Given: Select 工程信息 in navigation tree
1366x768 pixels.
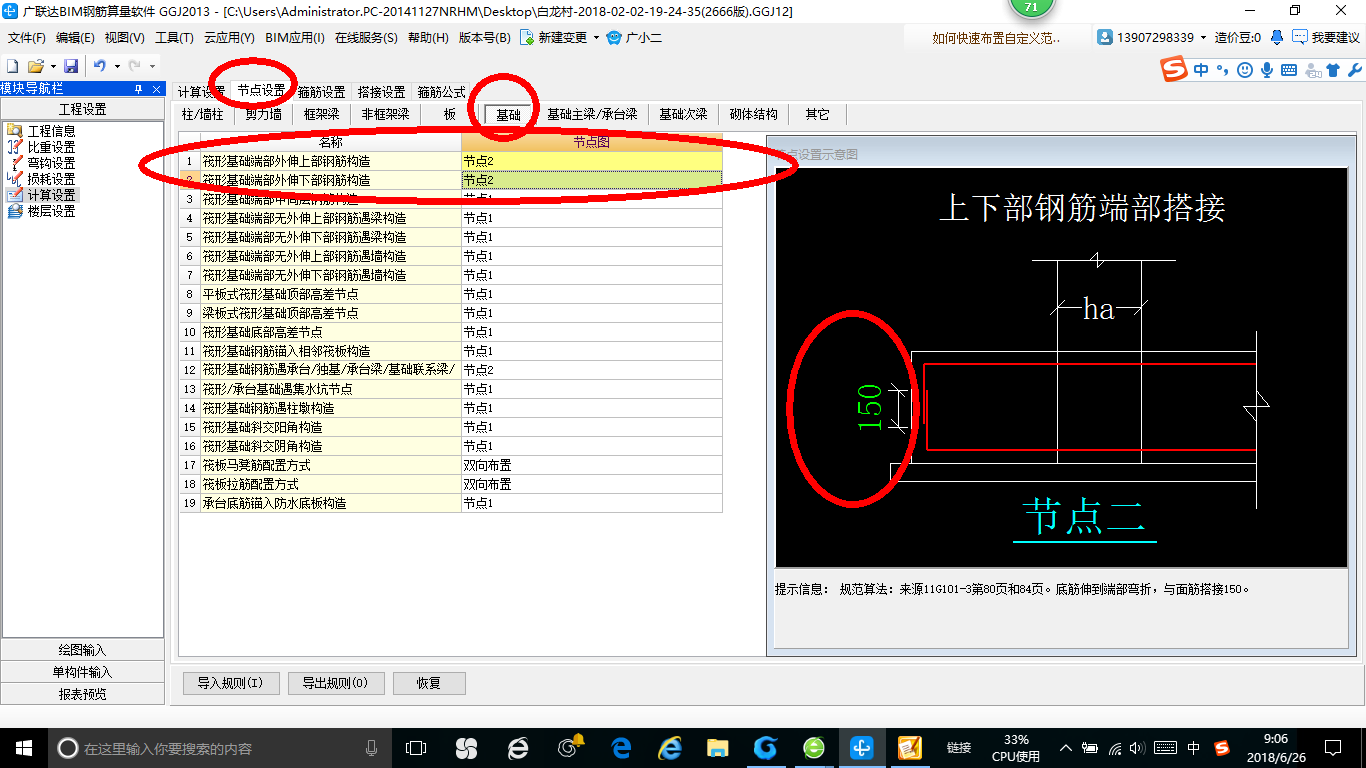Looking at the screenshot, I should click(x=51, y=131).
